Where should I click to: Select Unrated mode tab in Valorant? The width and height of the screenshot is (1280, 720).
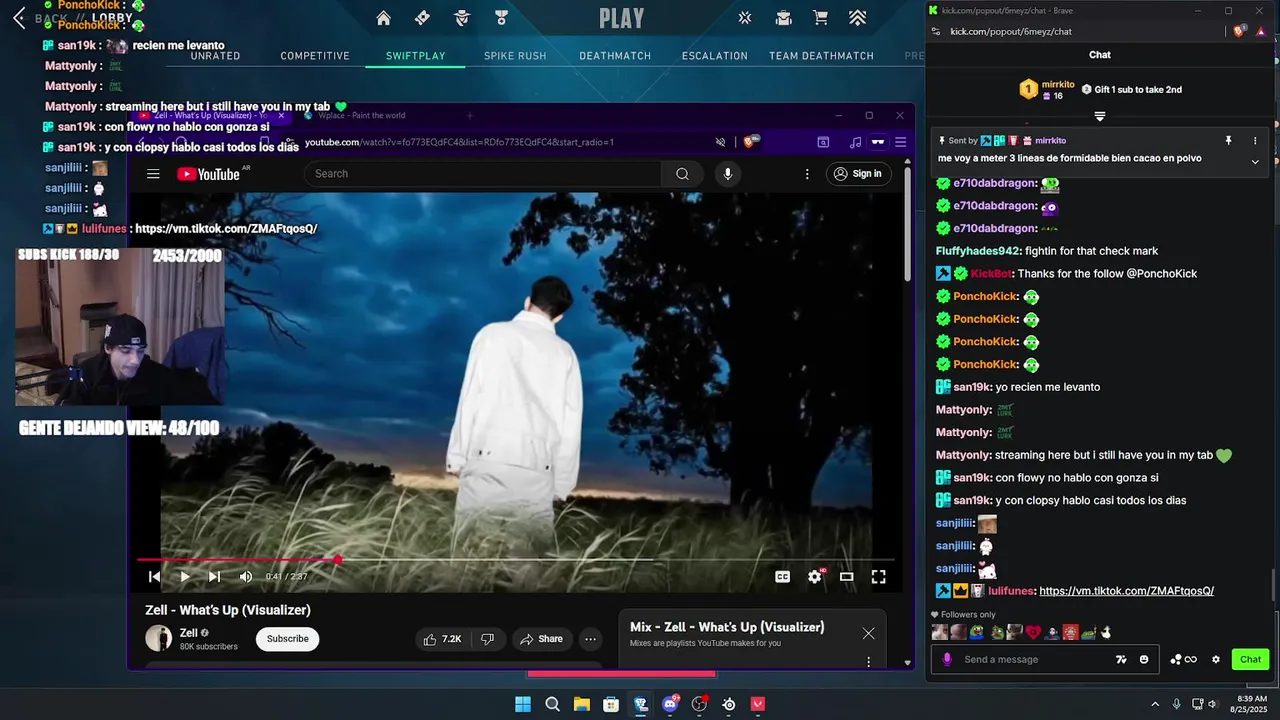[x=216, y=56]
